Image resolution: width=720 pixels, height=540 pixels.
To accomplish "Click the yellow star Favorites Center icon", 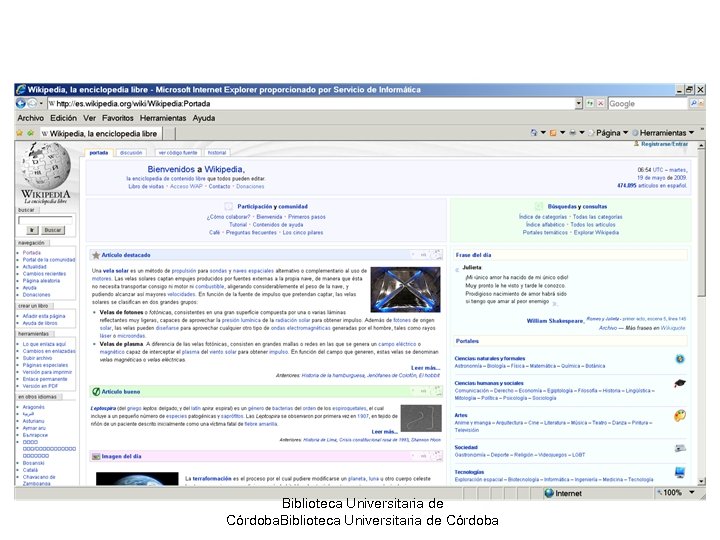I will point(19,133).
